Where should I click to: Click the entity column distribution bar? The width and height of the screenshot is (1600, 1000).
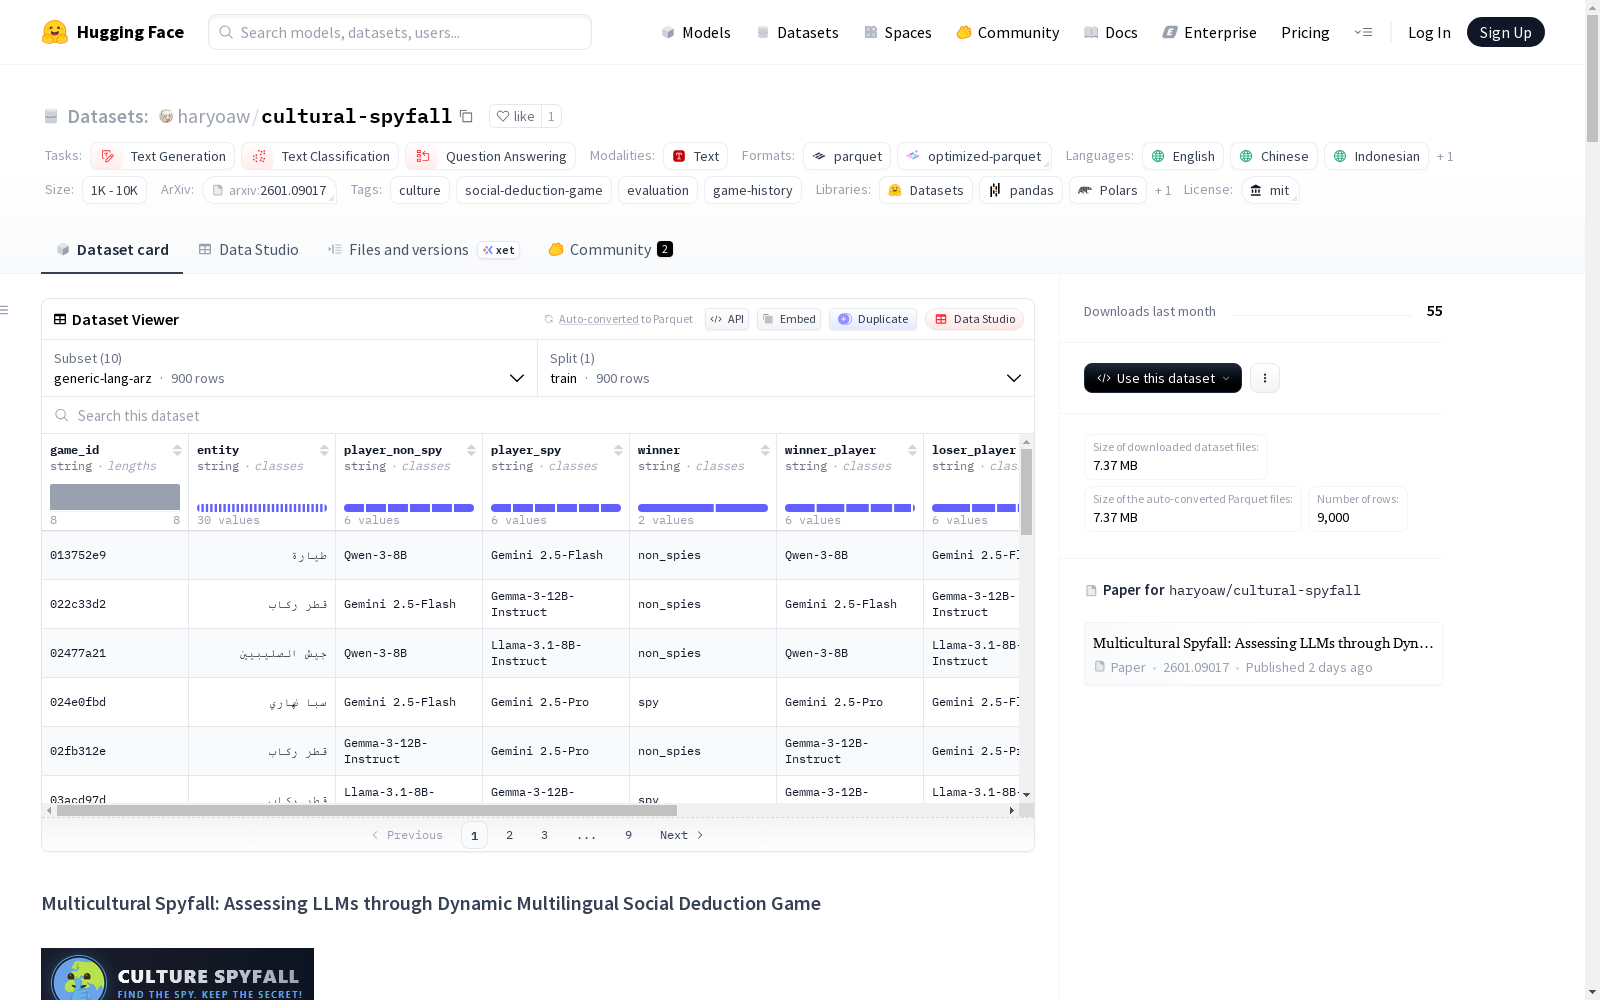tap(262, 508)
